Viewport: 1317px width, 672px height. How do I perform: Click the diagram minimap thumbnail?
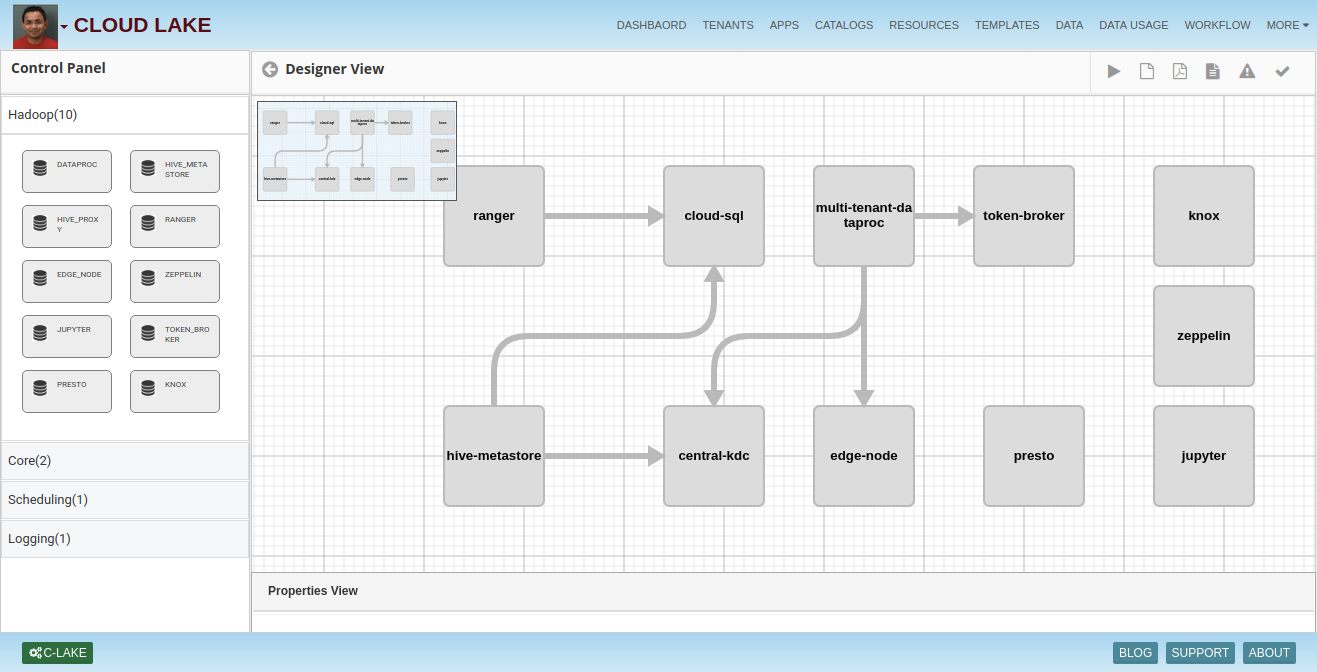coord(357,151)
